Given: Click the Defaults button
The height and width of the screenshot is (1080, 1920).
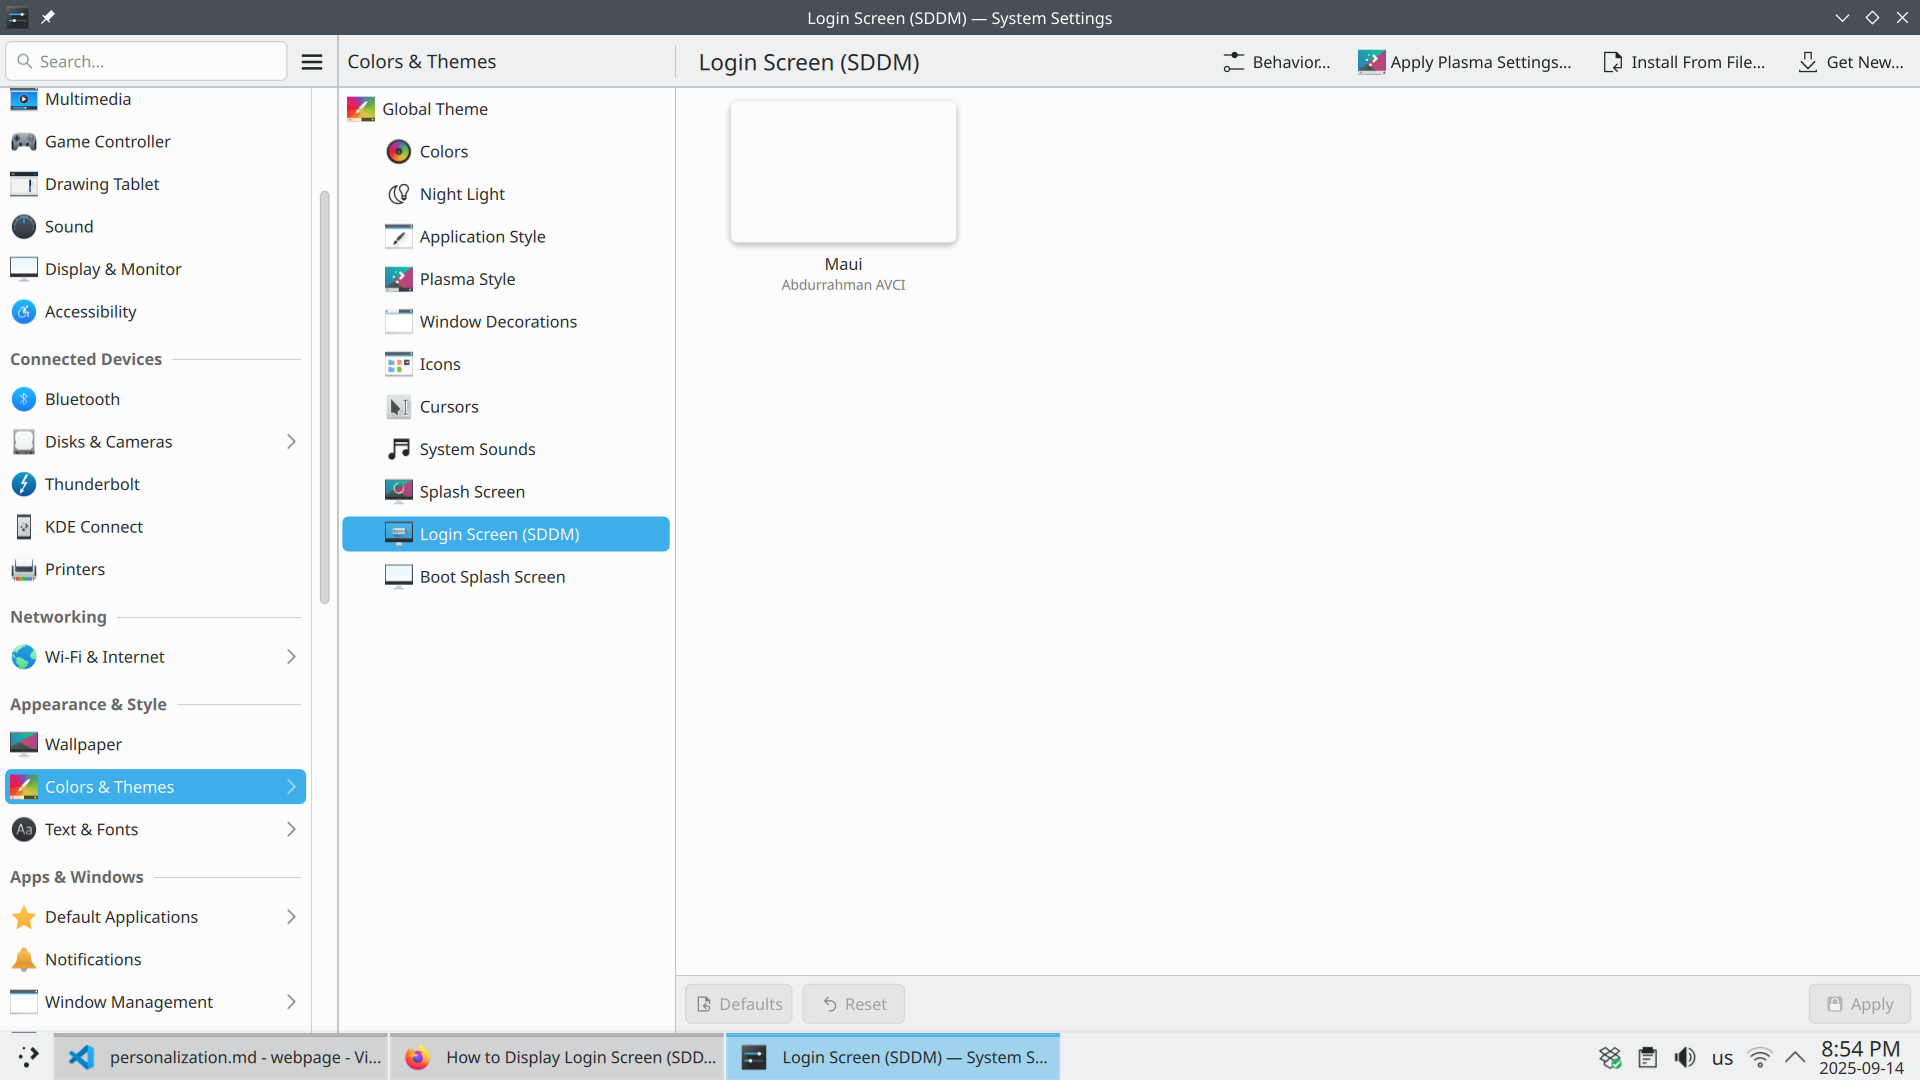Looking at the screenshot, I should click(739, 1004).
